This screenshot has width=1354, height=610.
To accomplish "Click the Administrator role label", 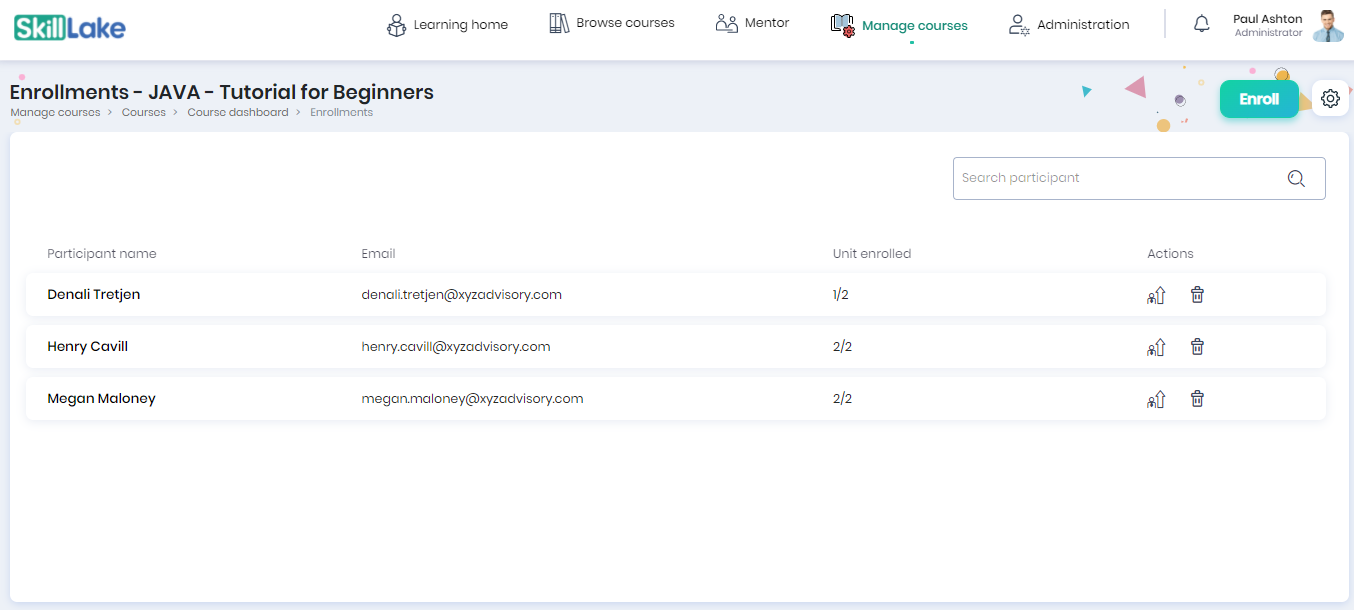I will click(x=1269, y=33).
